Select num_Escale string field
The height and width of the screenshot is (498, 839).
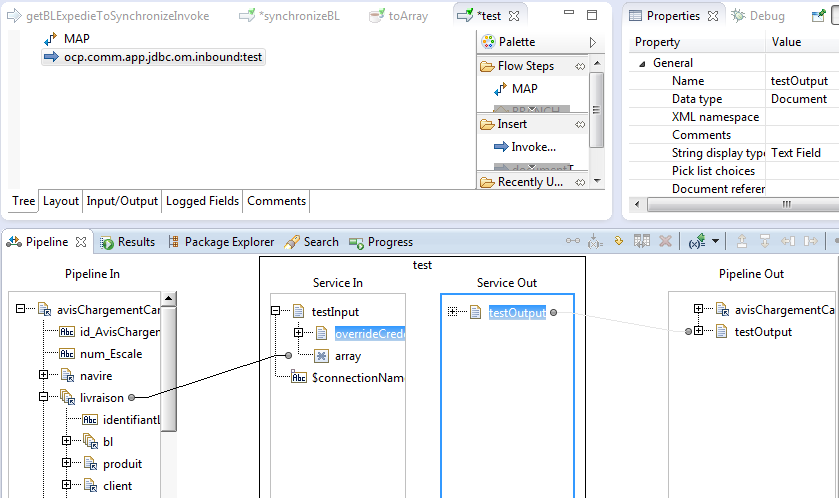point(100,354)
